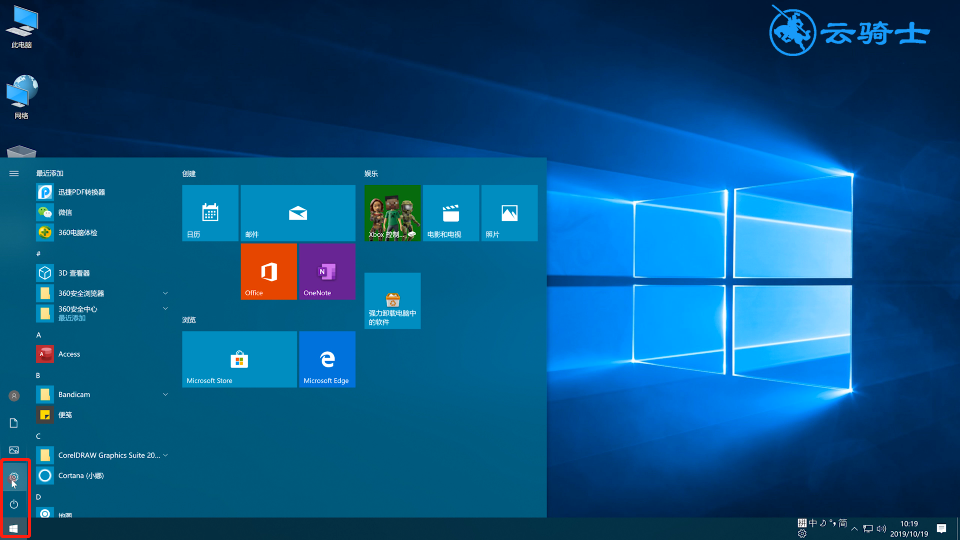Click the Windows Start button

[x=14, y=528]
